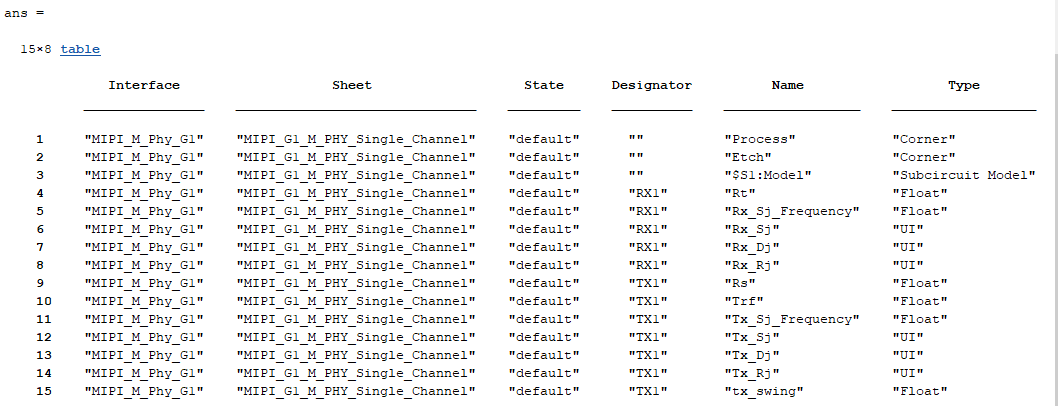Screen dimensions: 1058x406
Task: Click the Sheet column header
Action: pyautogui.click(x=352, y=86)
